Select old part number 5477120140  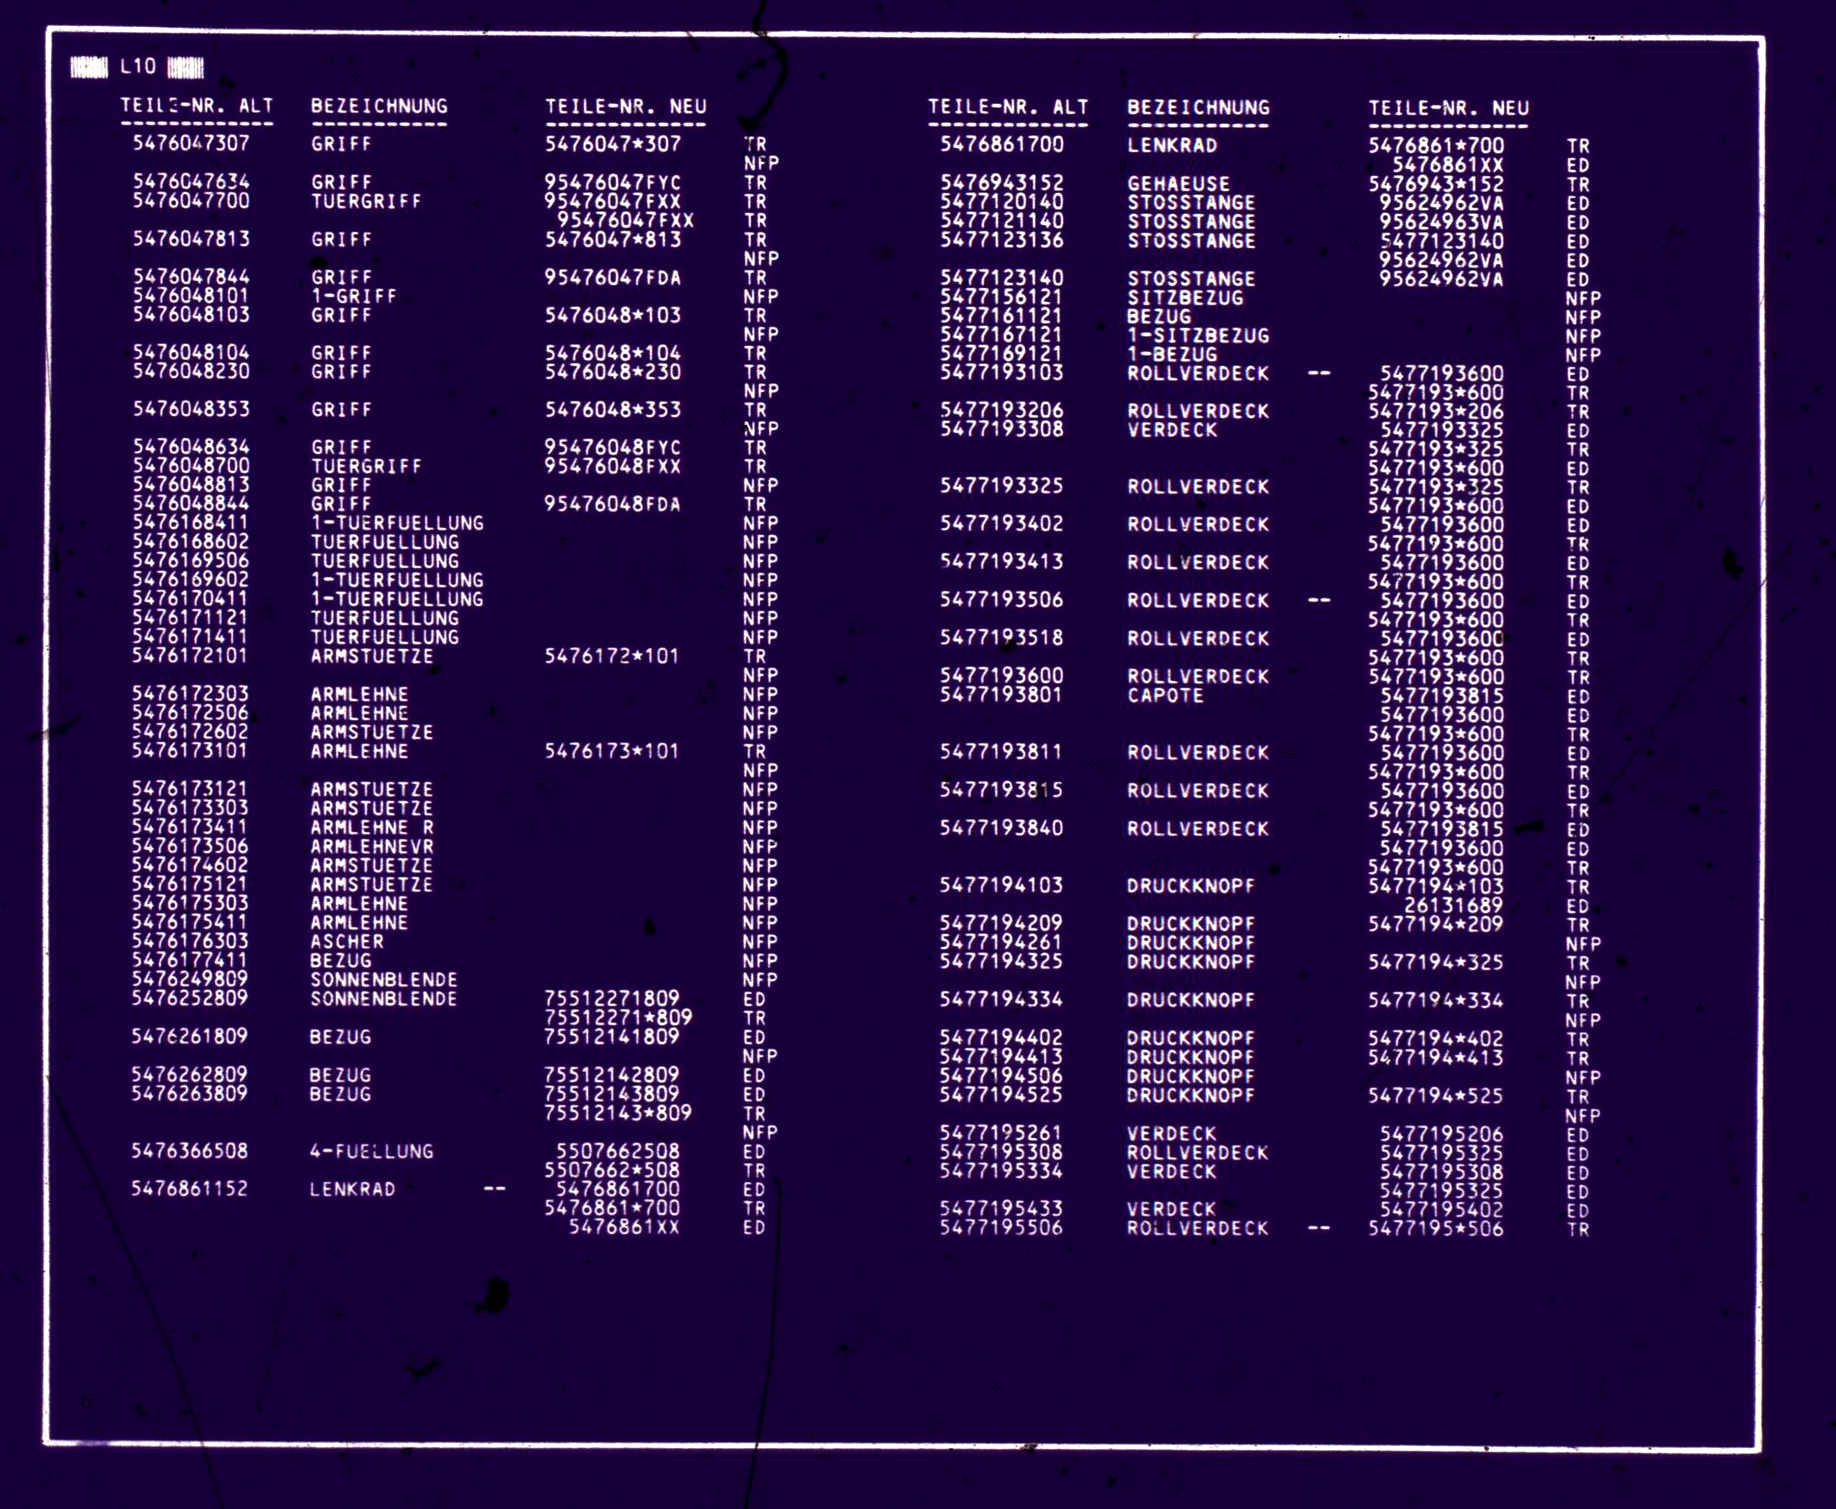click(1002, 202)
